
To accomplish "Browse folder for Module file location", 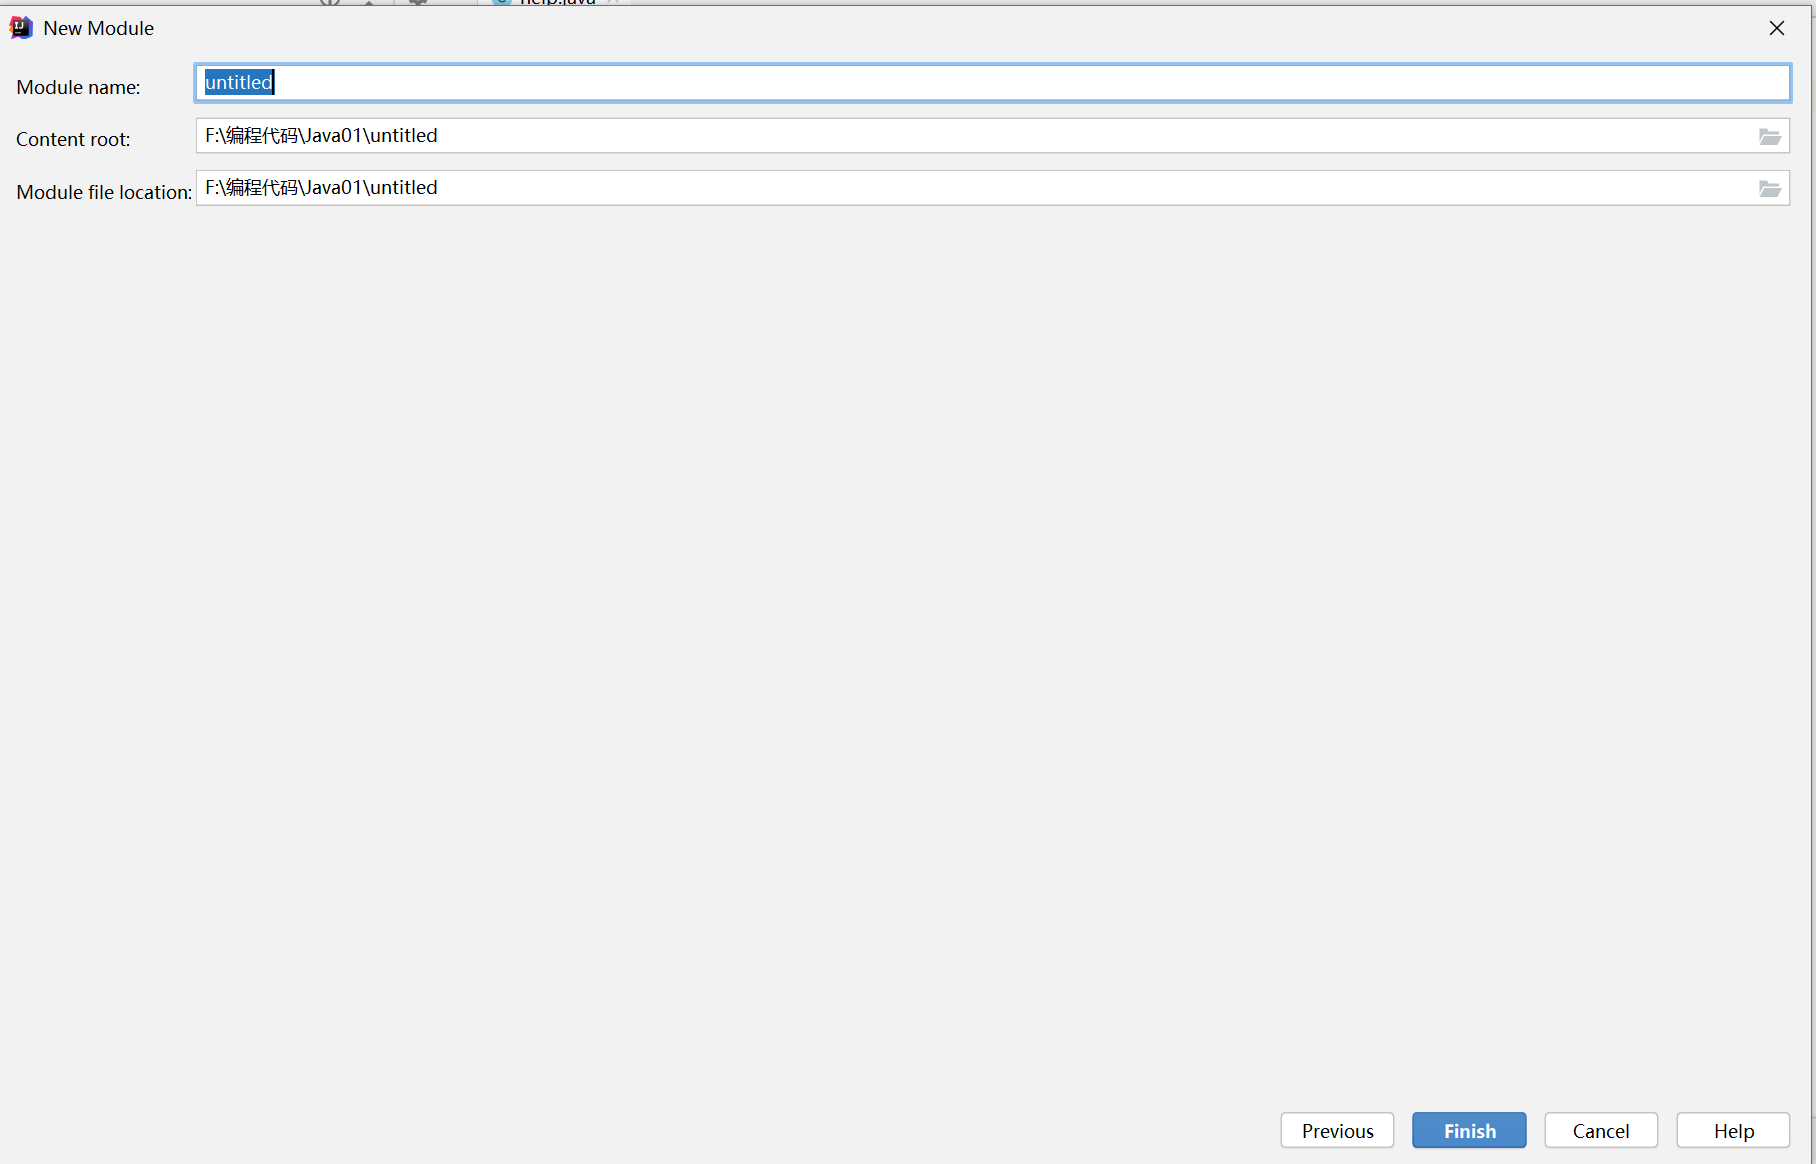I will pyautogui.click(x=1769, y=189).
